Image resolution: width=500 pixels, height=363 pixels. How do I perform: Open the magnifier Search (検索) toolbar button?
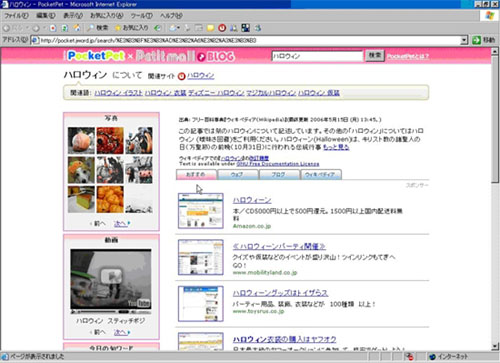click(x=97, y=28)
